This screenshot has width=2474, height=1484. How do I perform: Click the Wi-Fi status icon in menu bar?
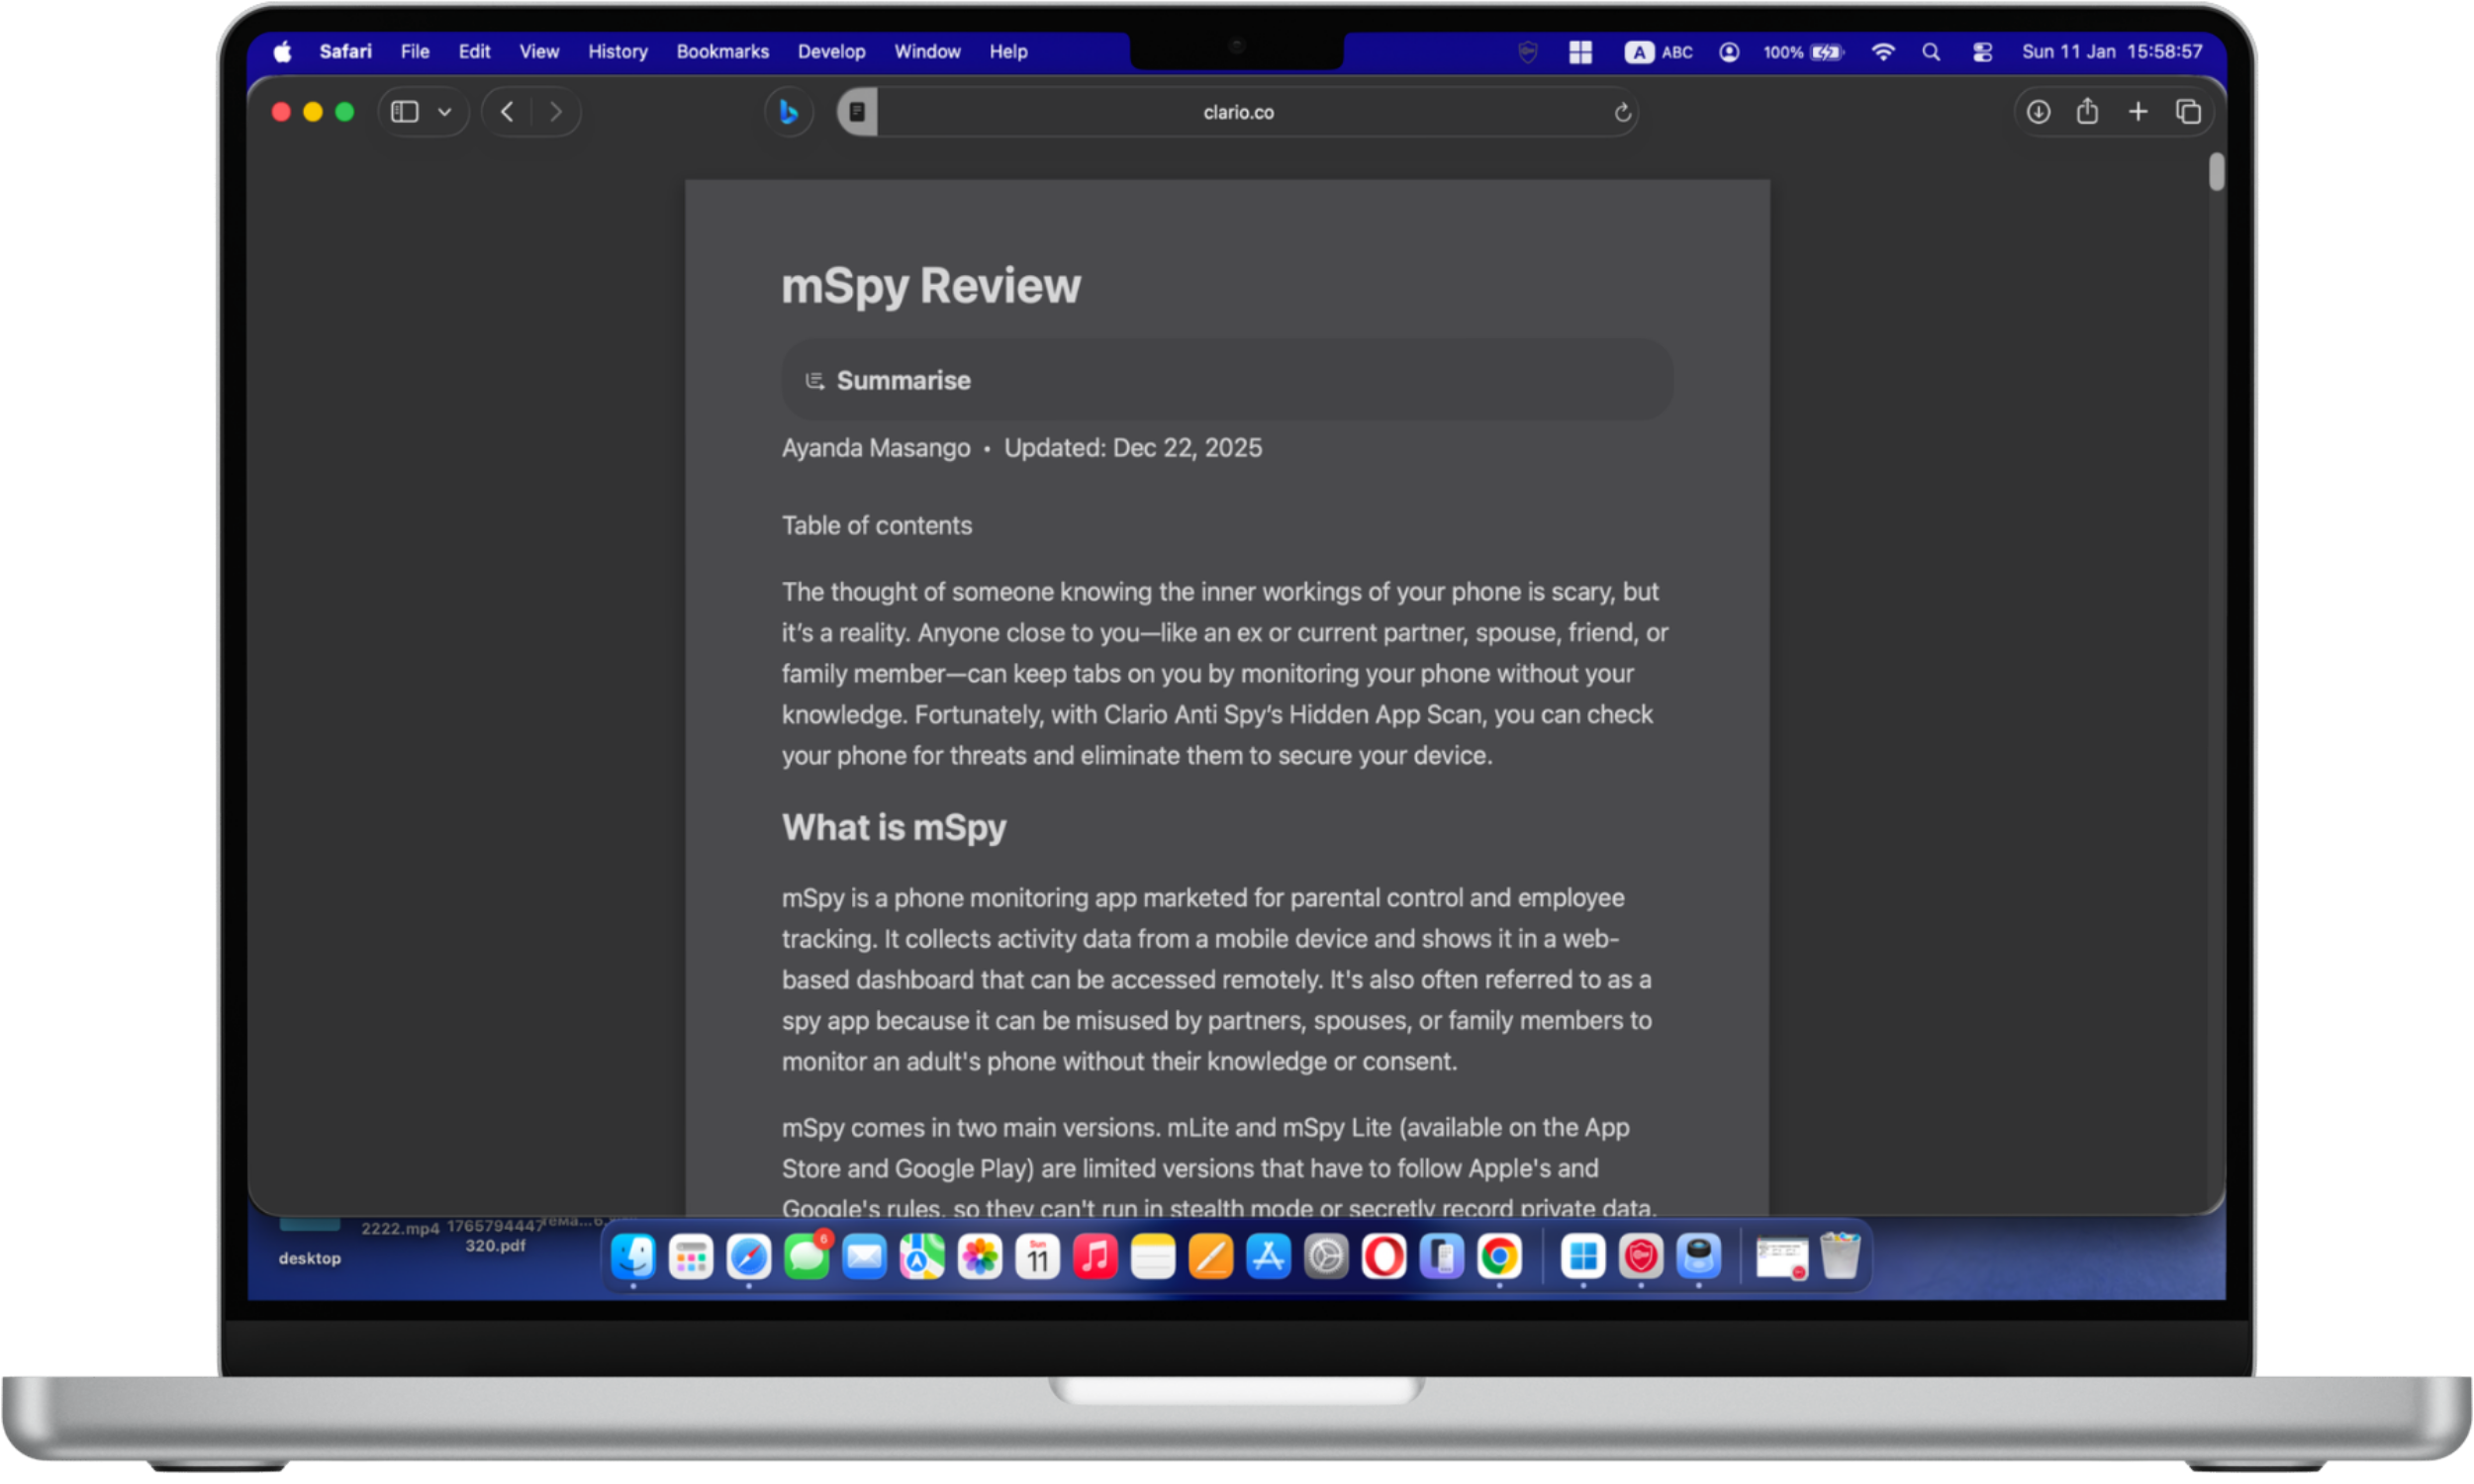point(1884,52)
